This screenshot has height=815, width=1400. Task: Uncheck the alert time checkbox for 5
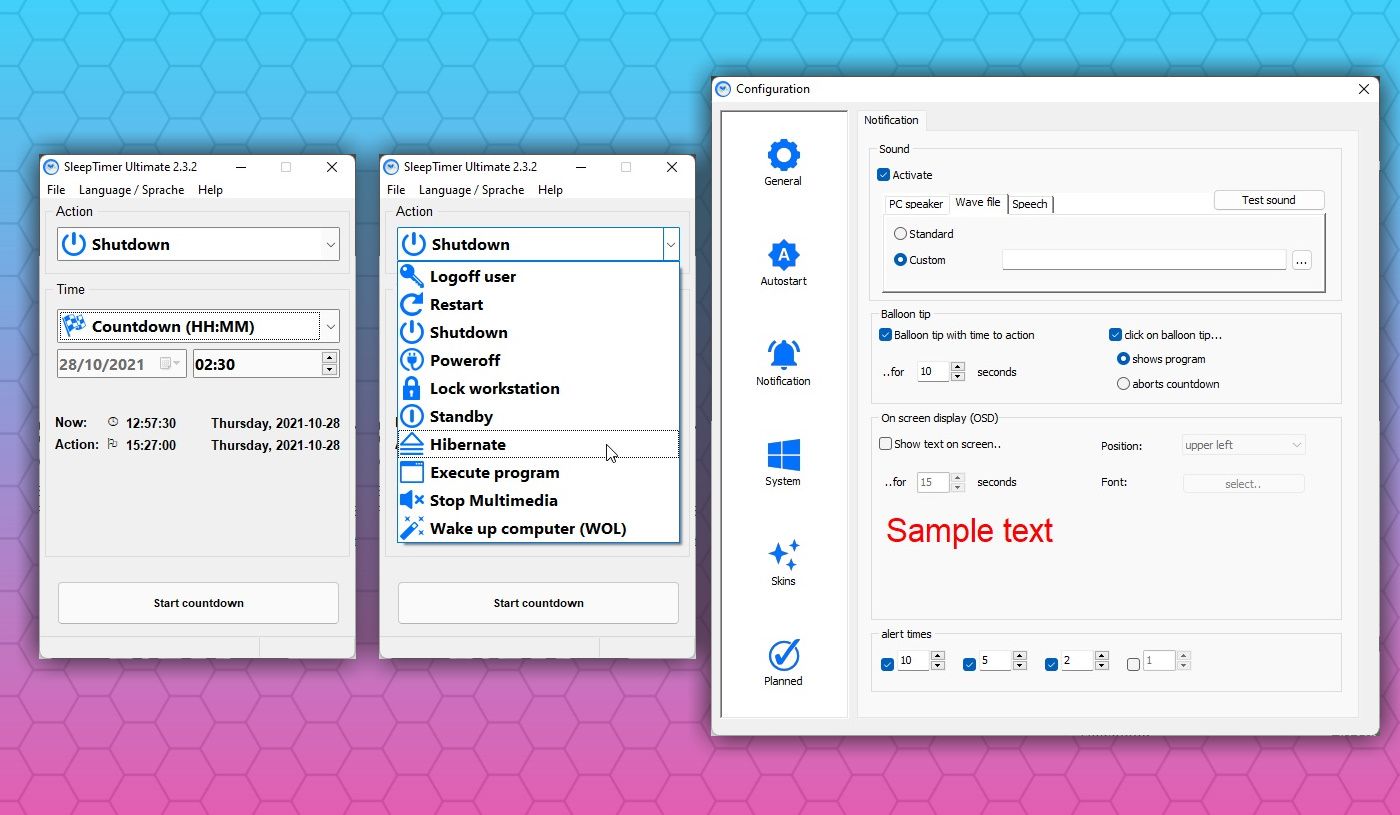969,664
